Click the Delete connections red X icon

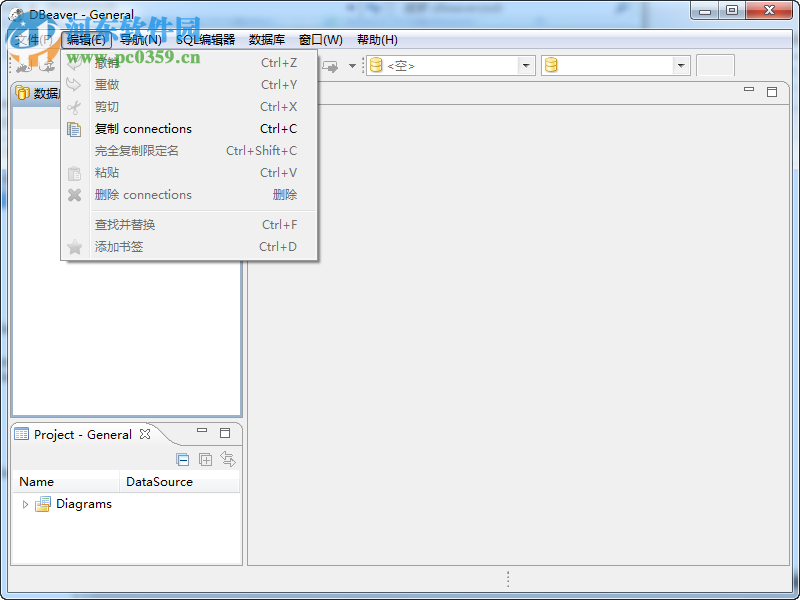pyautogui.click(x=75, y=195)
